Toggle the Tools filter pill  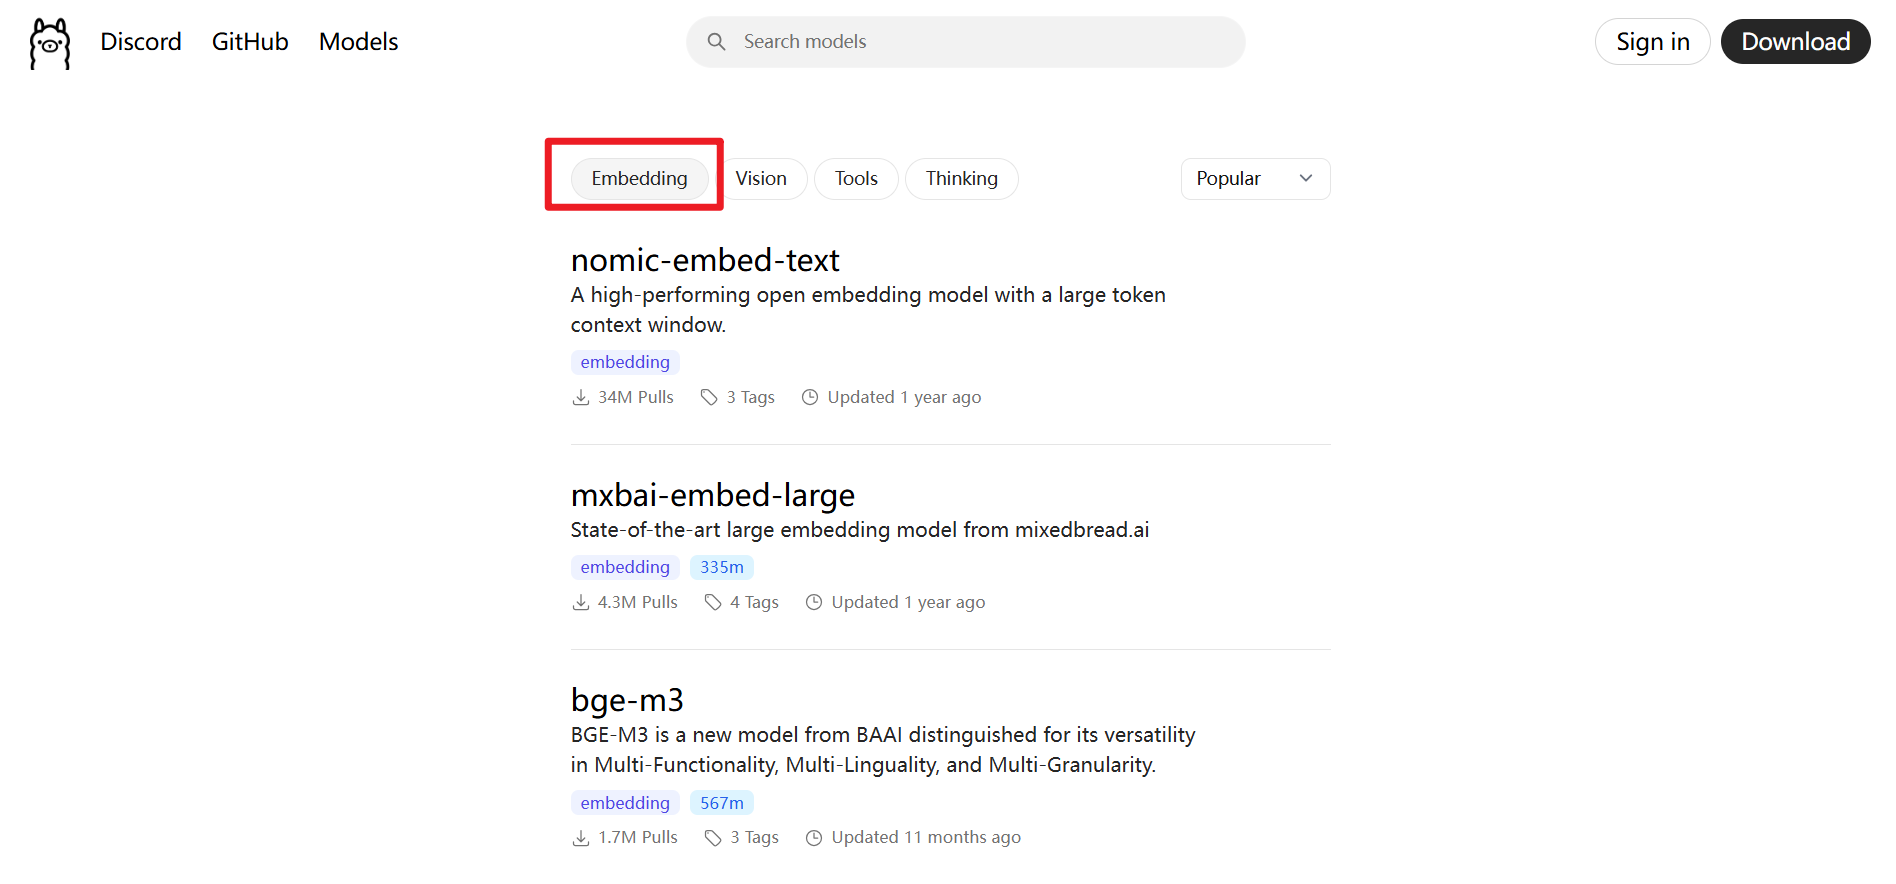pyautogui.click(x=855, y=178)
